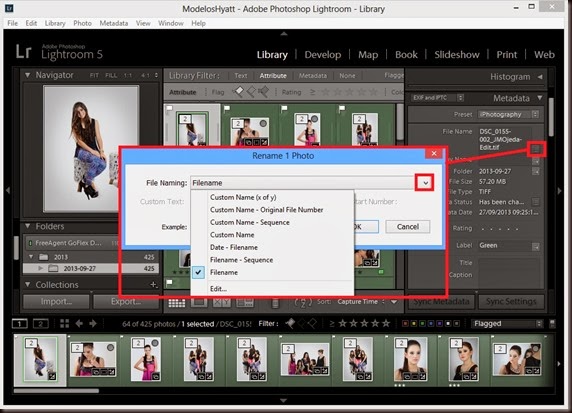Switch to Loupe view in toolbar
This screenshot has height=413, width=572.
[x=199, y=302]
